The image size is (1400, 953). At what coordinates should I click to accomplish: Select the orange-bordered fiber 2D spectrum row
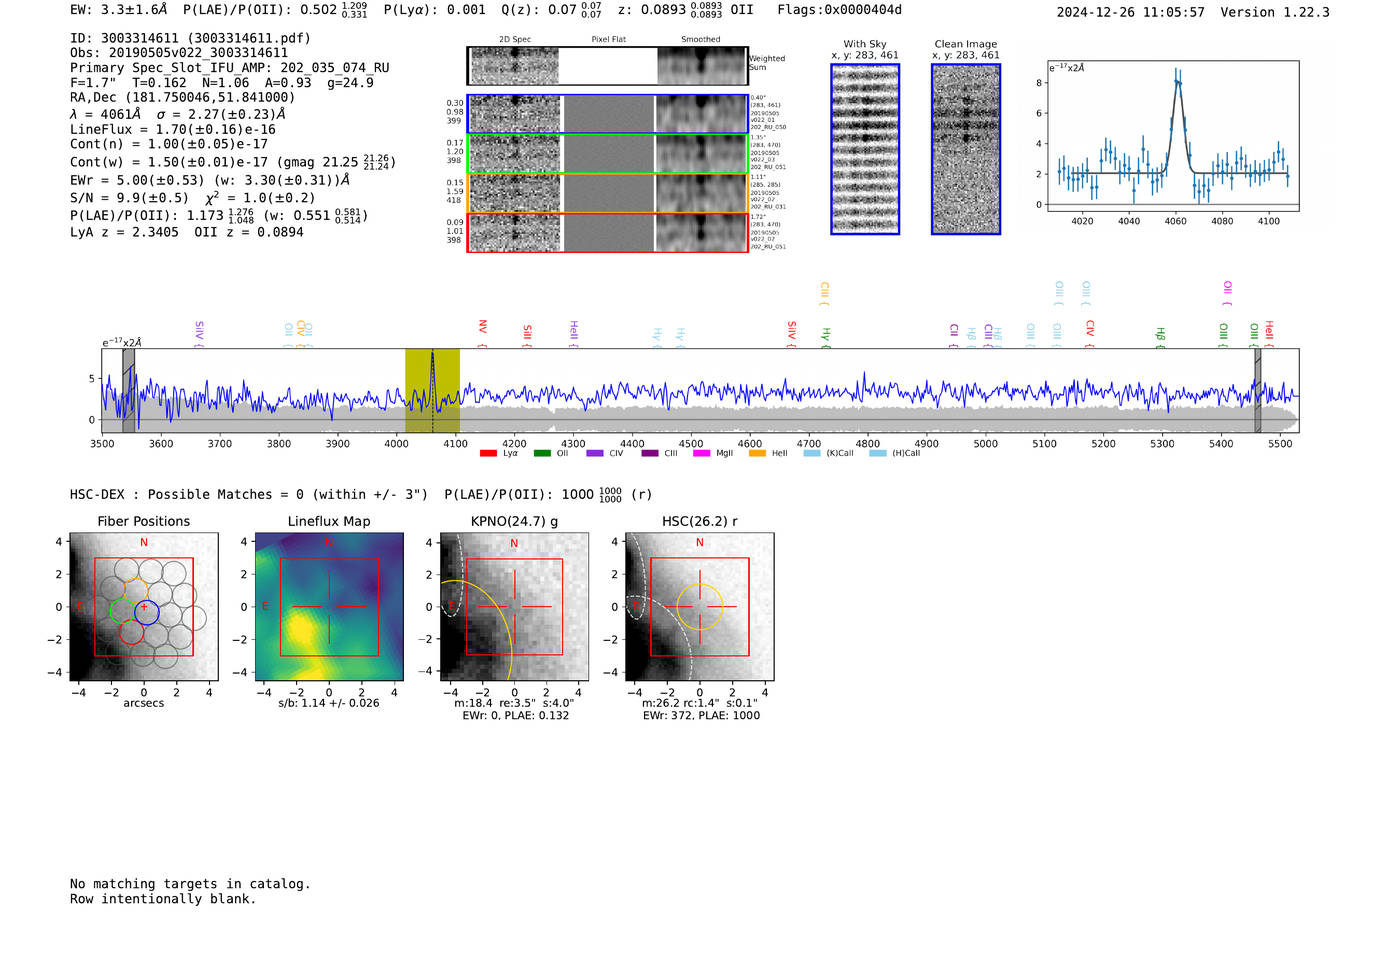pyautogui.click(x=607, y=193)
